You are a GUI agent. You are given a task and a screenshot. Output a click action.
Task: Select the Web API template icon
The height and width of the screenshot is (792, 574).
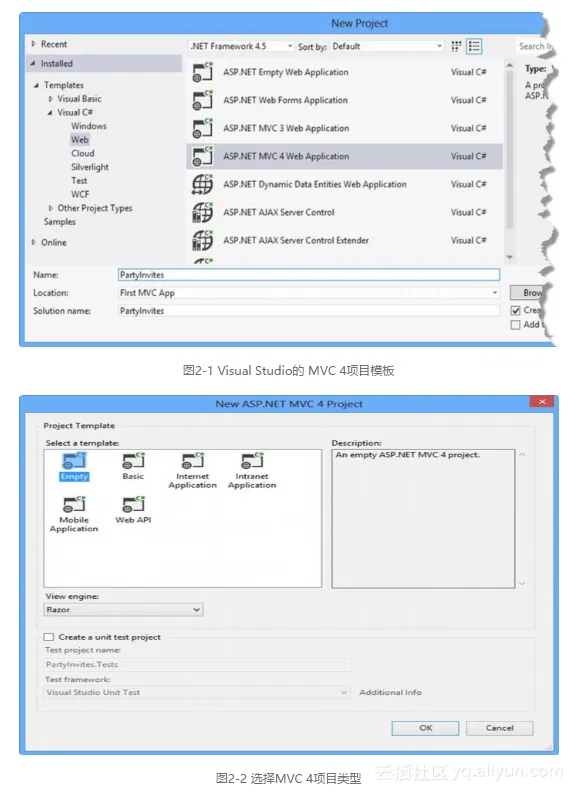(133, 505)
